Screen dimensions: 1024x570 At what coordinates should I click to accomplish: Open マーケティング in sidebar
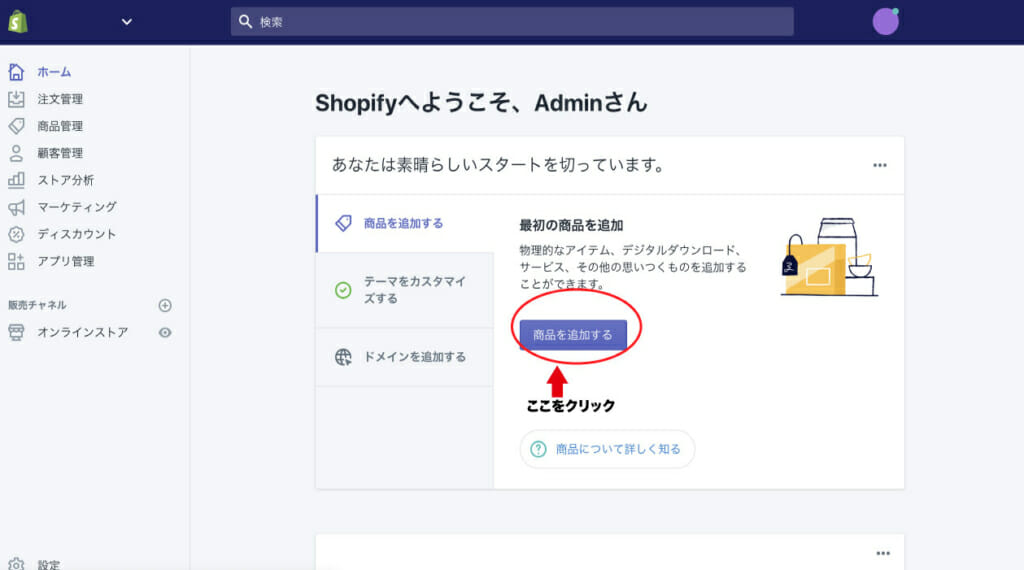click(x=77, y=207)
